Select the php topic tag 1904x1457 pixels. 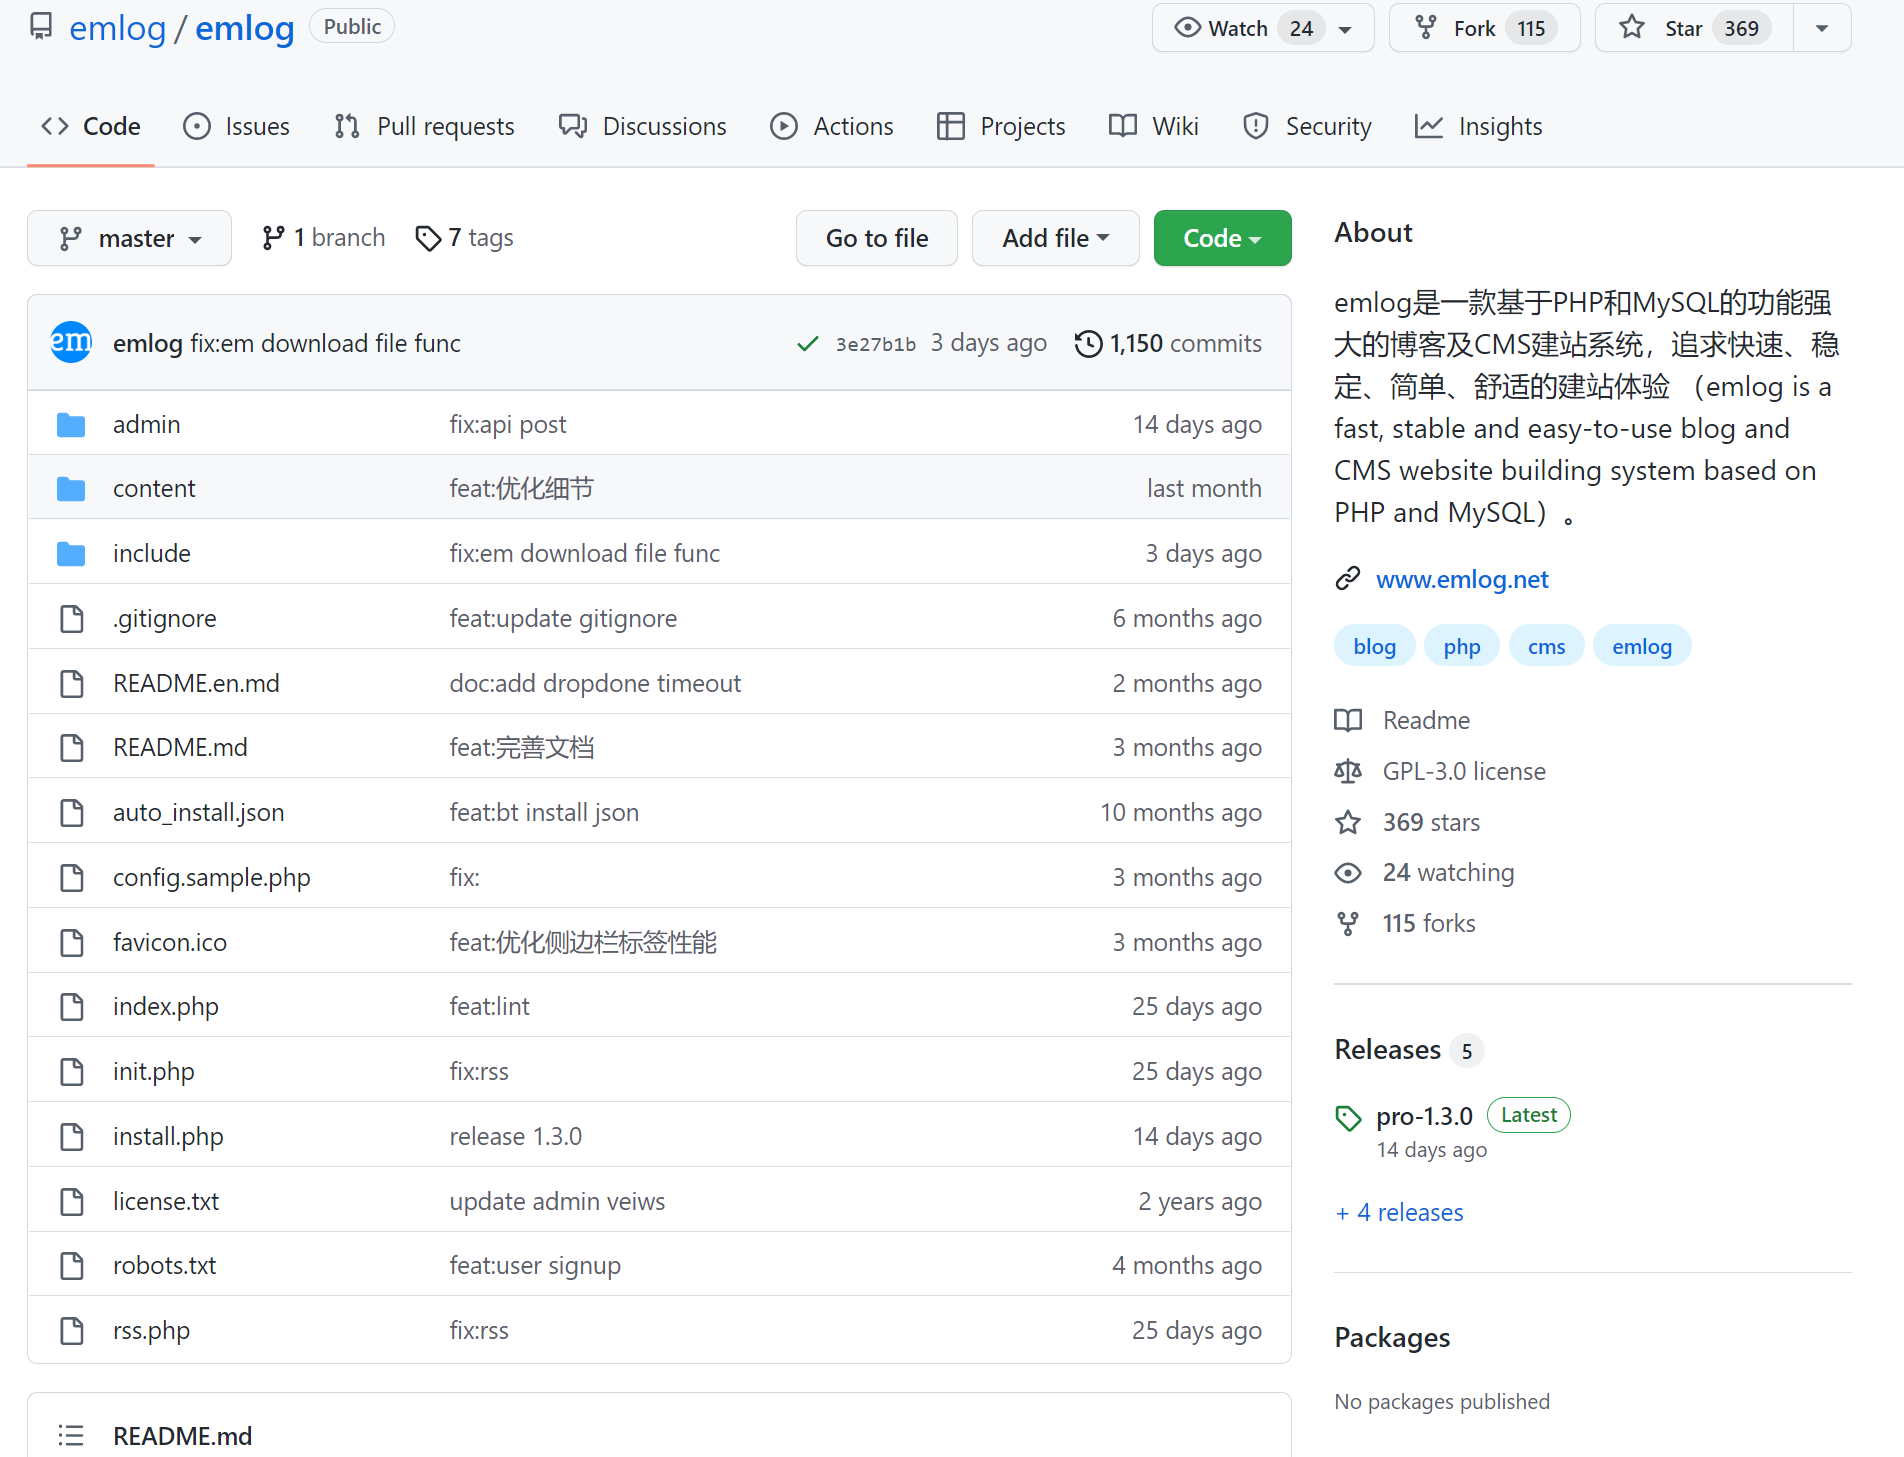click(x=1461, y=646)
